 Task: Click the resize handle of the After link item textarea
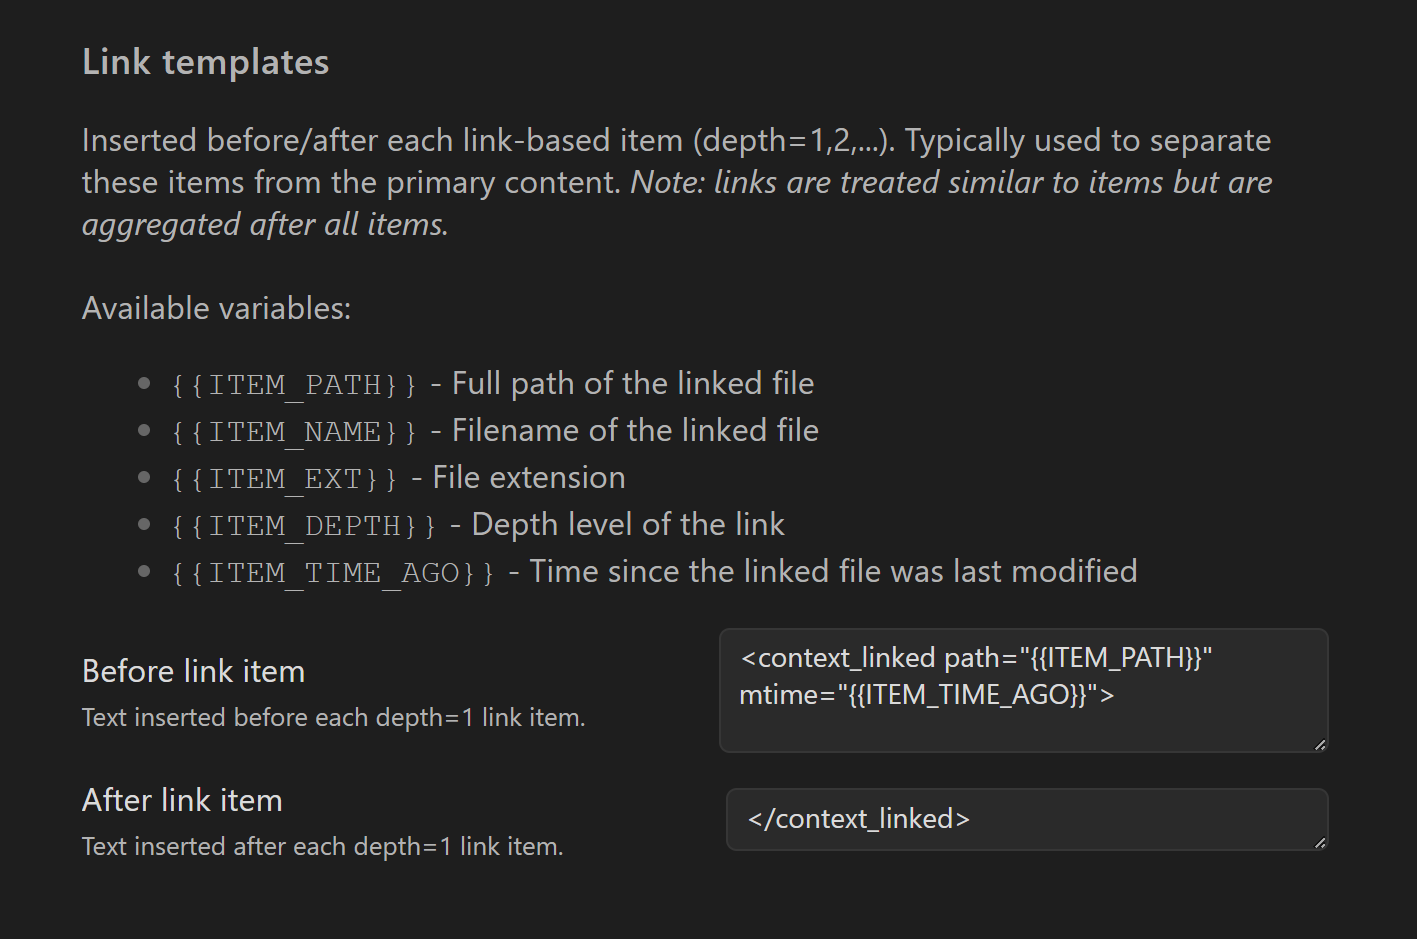click(x=1318, y=843)
